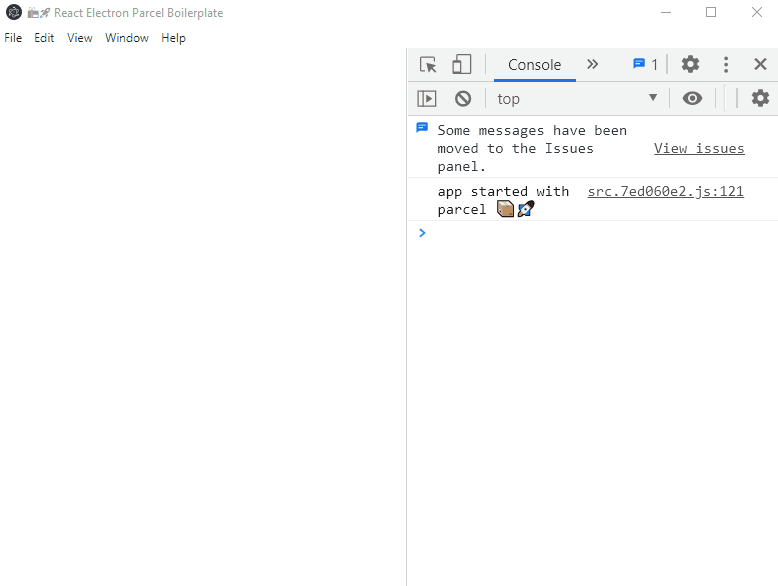Open the View menu
Screen dimensions: 778x586
[x=79, y=38]
